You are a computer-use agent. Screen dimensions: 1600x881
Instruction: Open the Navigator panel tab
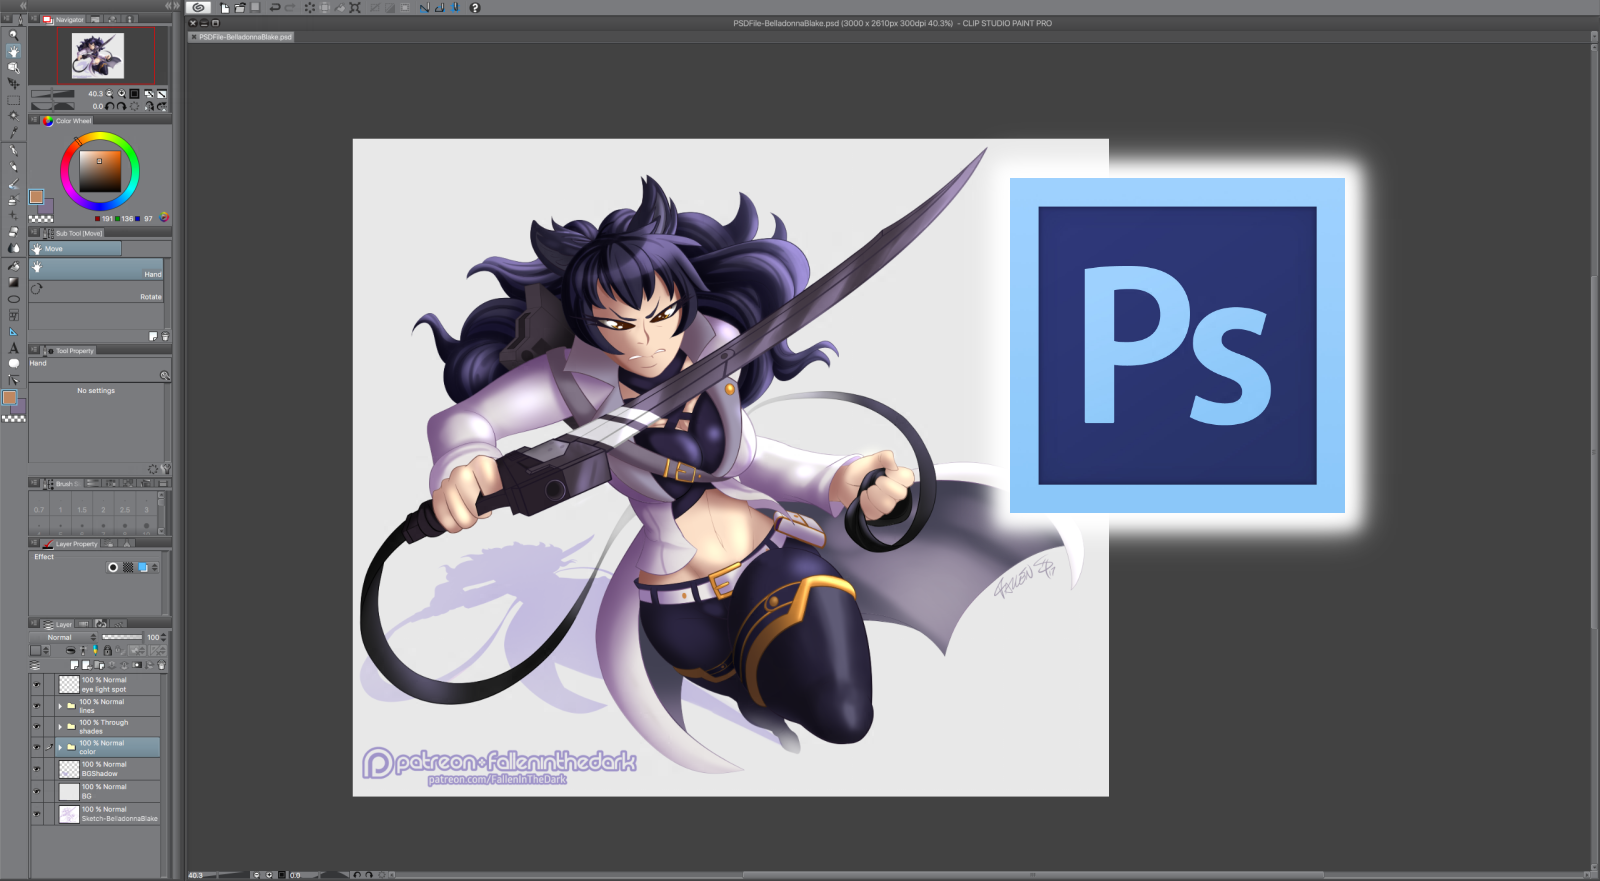[65, 20]
